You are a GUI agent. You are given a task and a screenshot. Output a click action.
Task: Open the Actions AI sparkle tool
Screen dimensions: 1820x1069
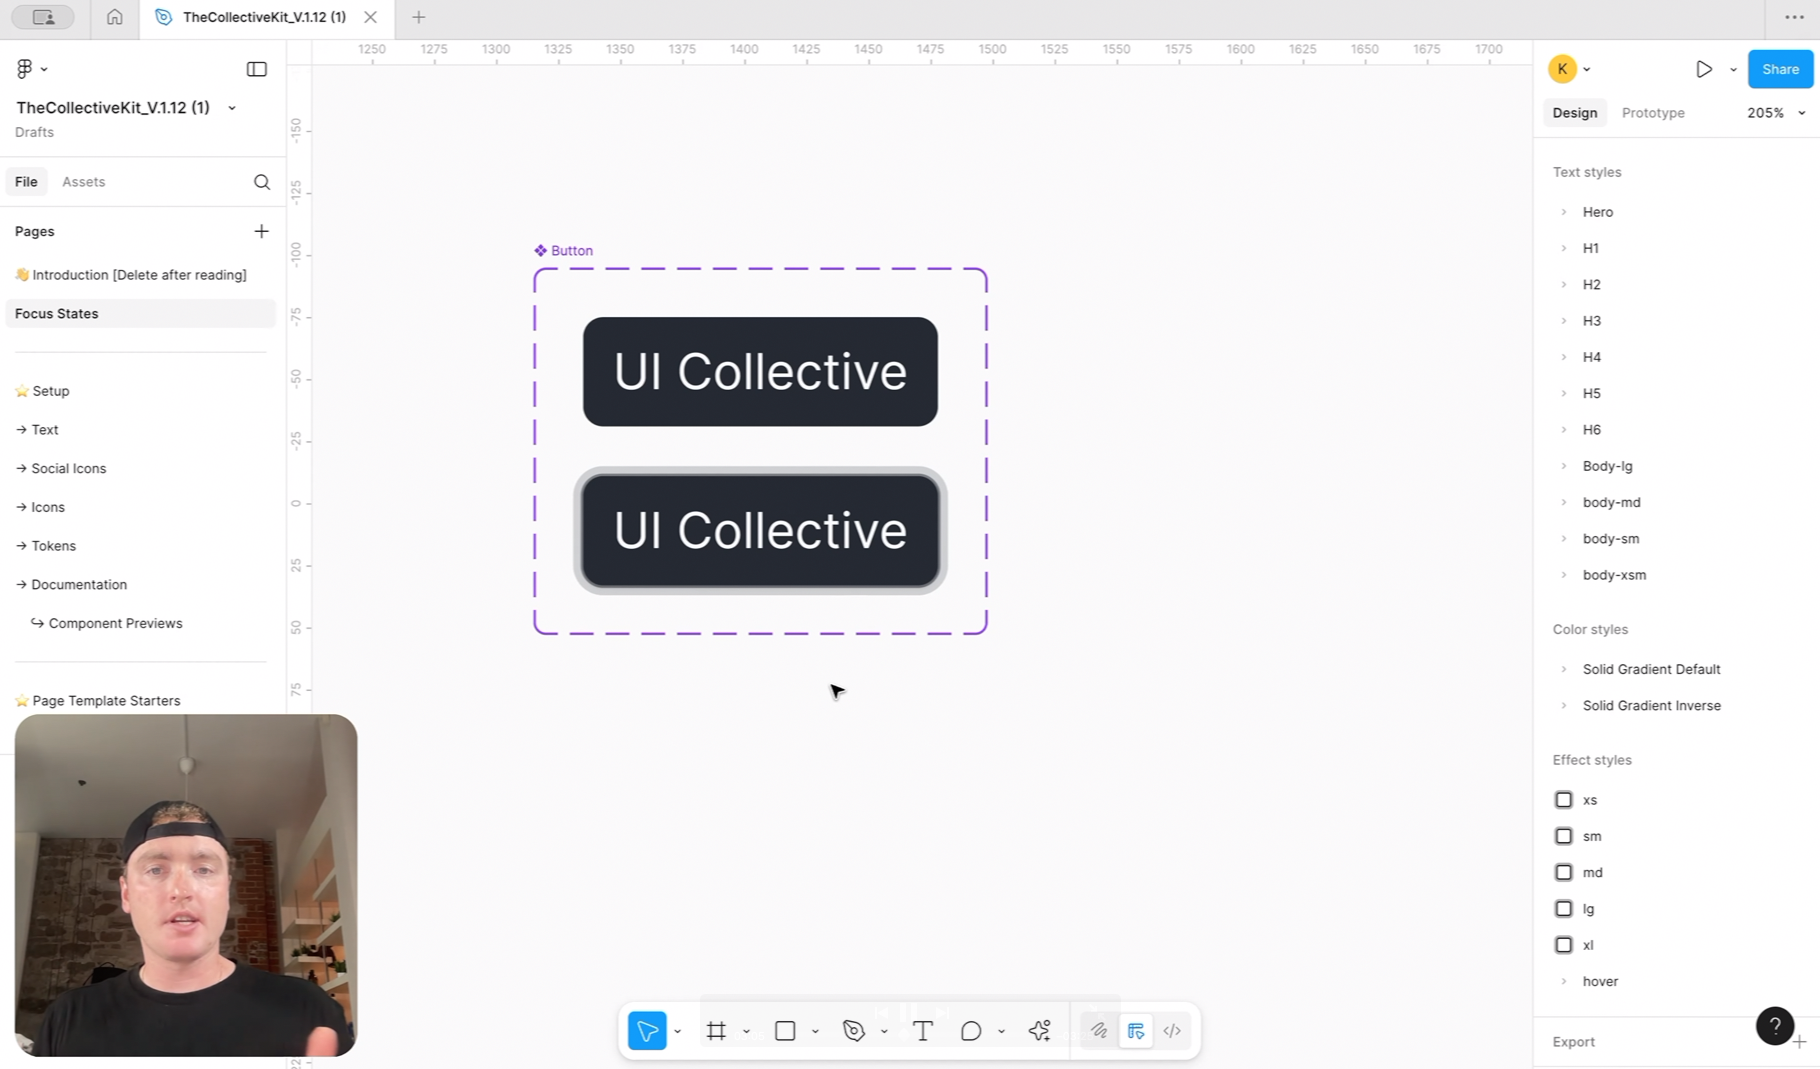(1040, 1031)
